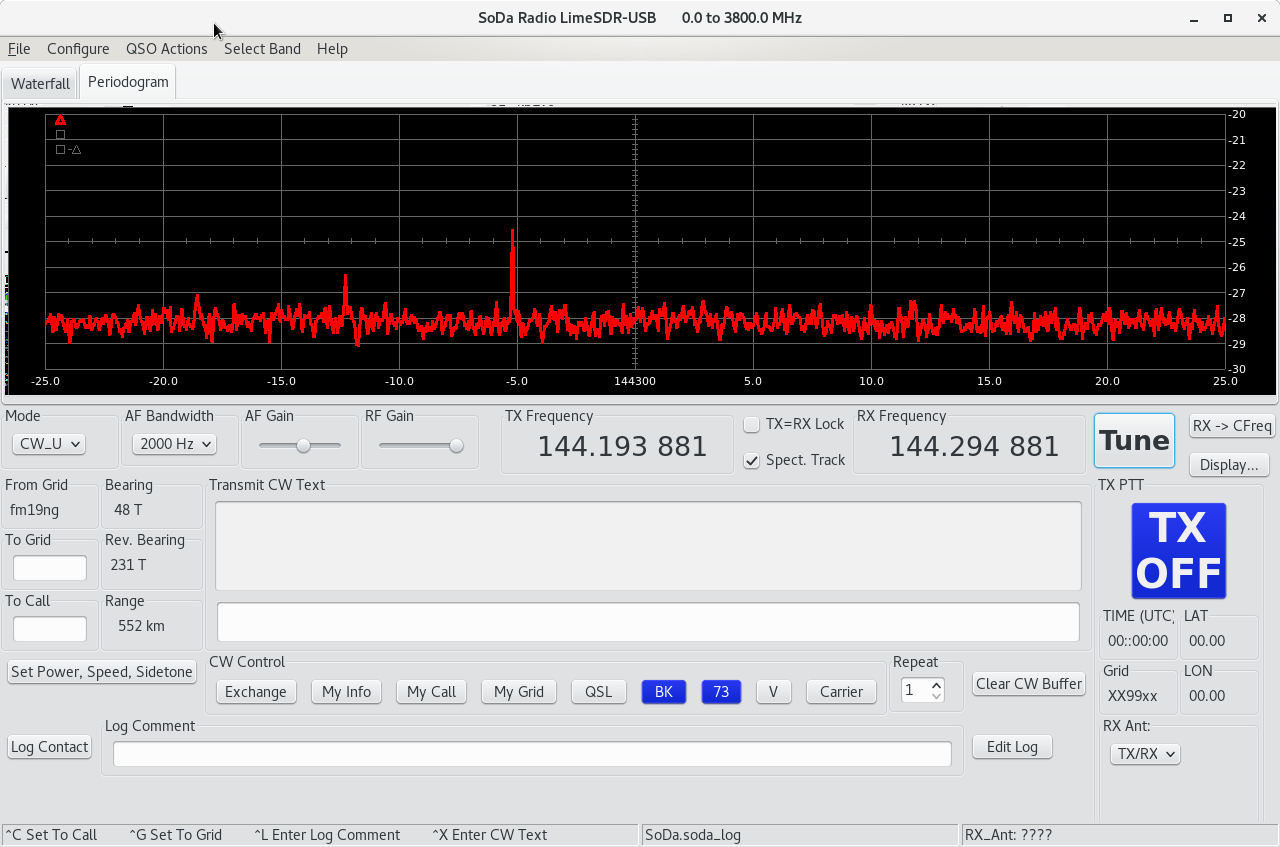Enable the TX=RX Lock checkbox
Image resolution: width=1280 pixels, height=847 pixels.
click(752, 424)
